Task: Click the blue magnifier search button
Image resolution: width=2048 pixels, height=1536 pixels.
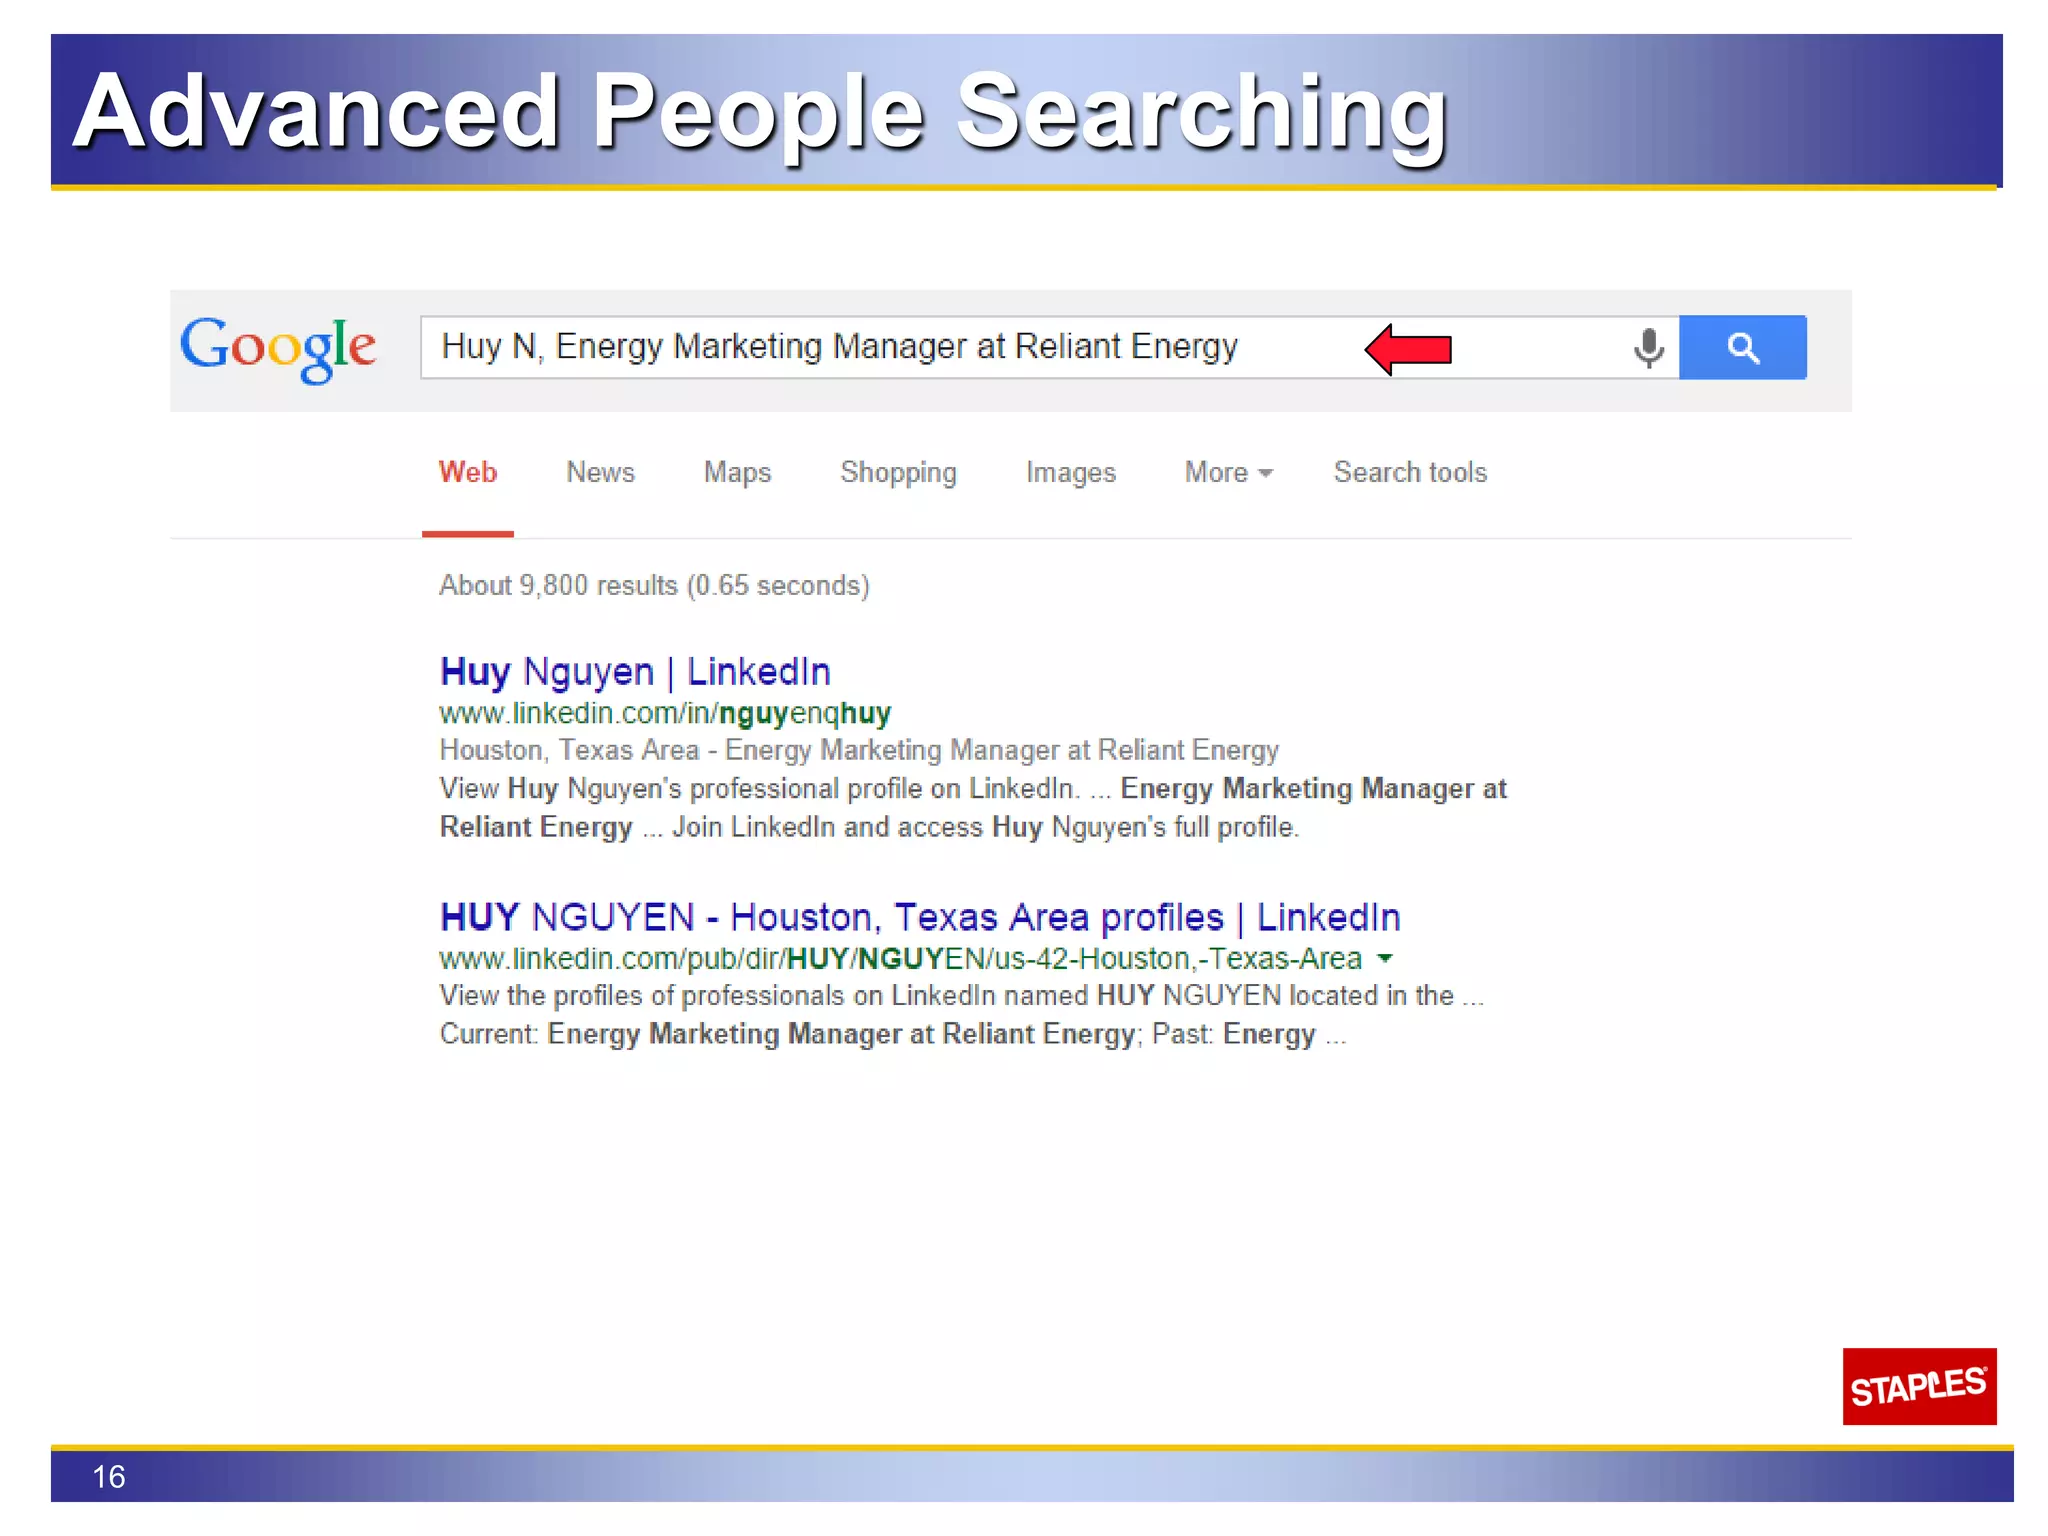Action: point(1743,347)
